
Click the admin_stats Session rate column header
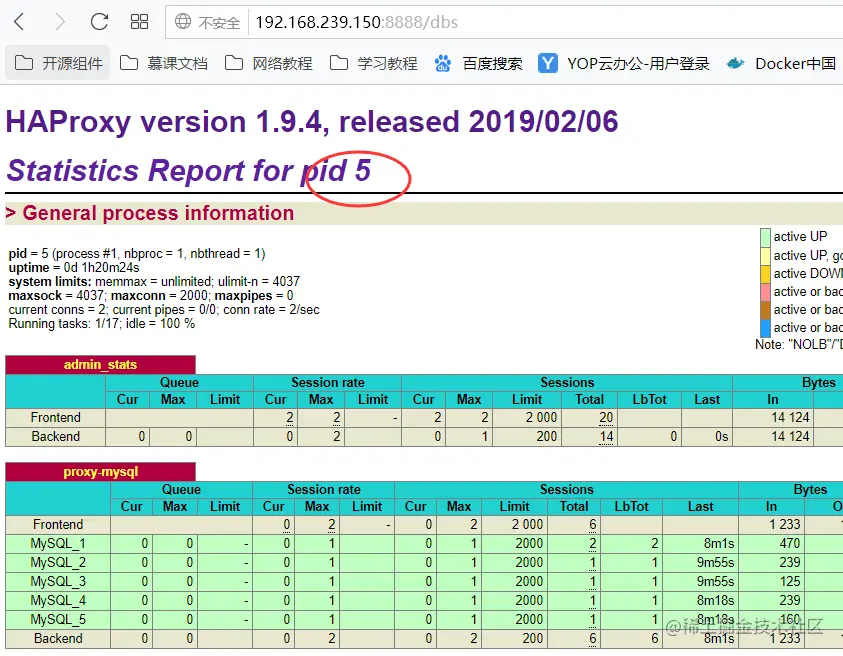point(327,382)
